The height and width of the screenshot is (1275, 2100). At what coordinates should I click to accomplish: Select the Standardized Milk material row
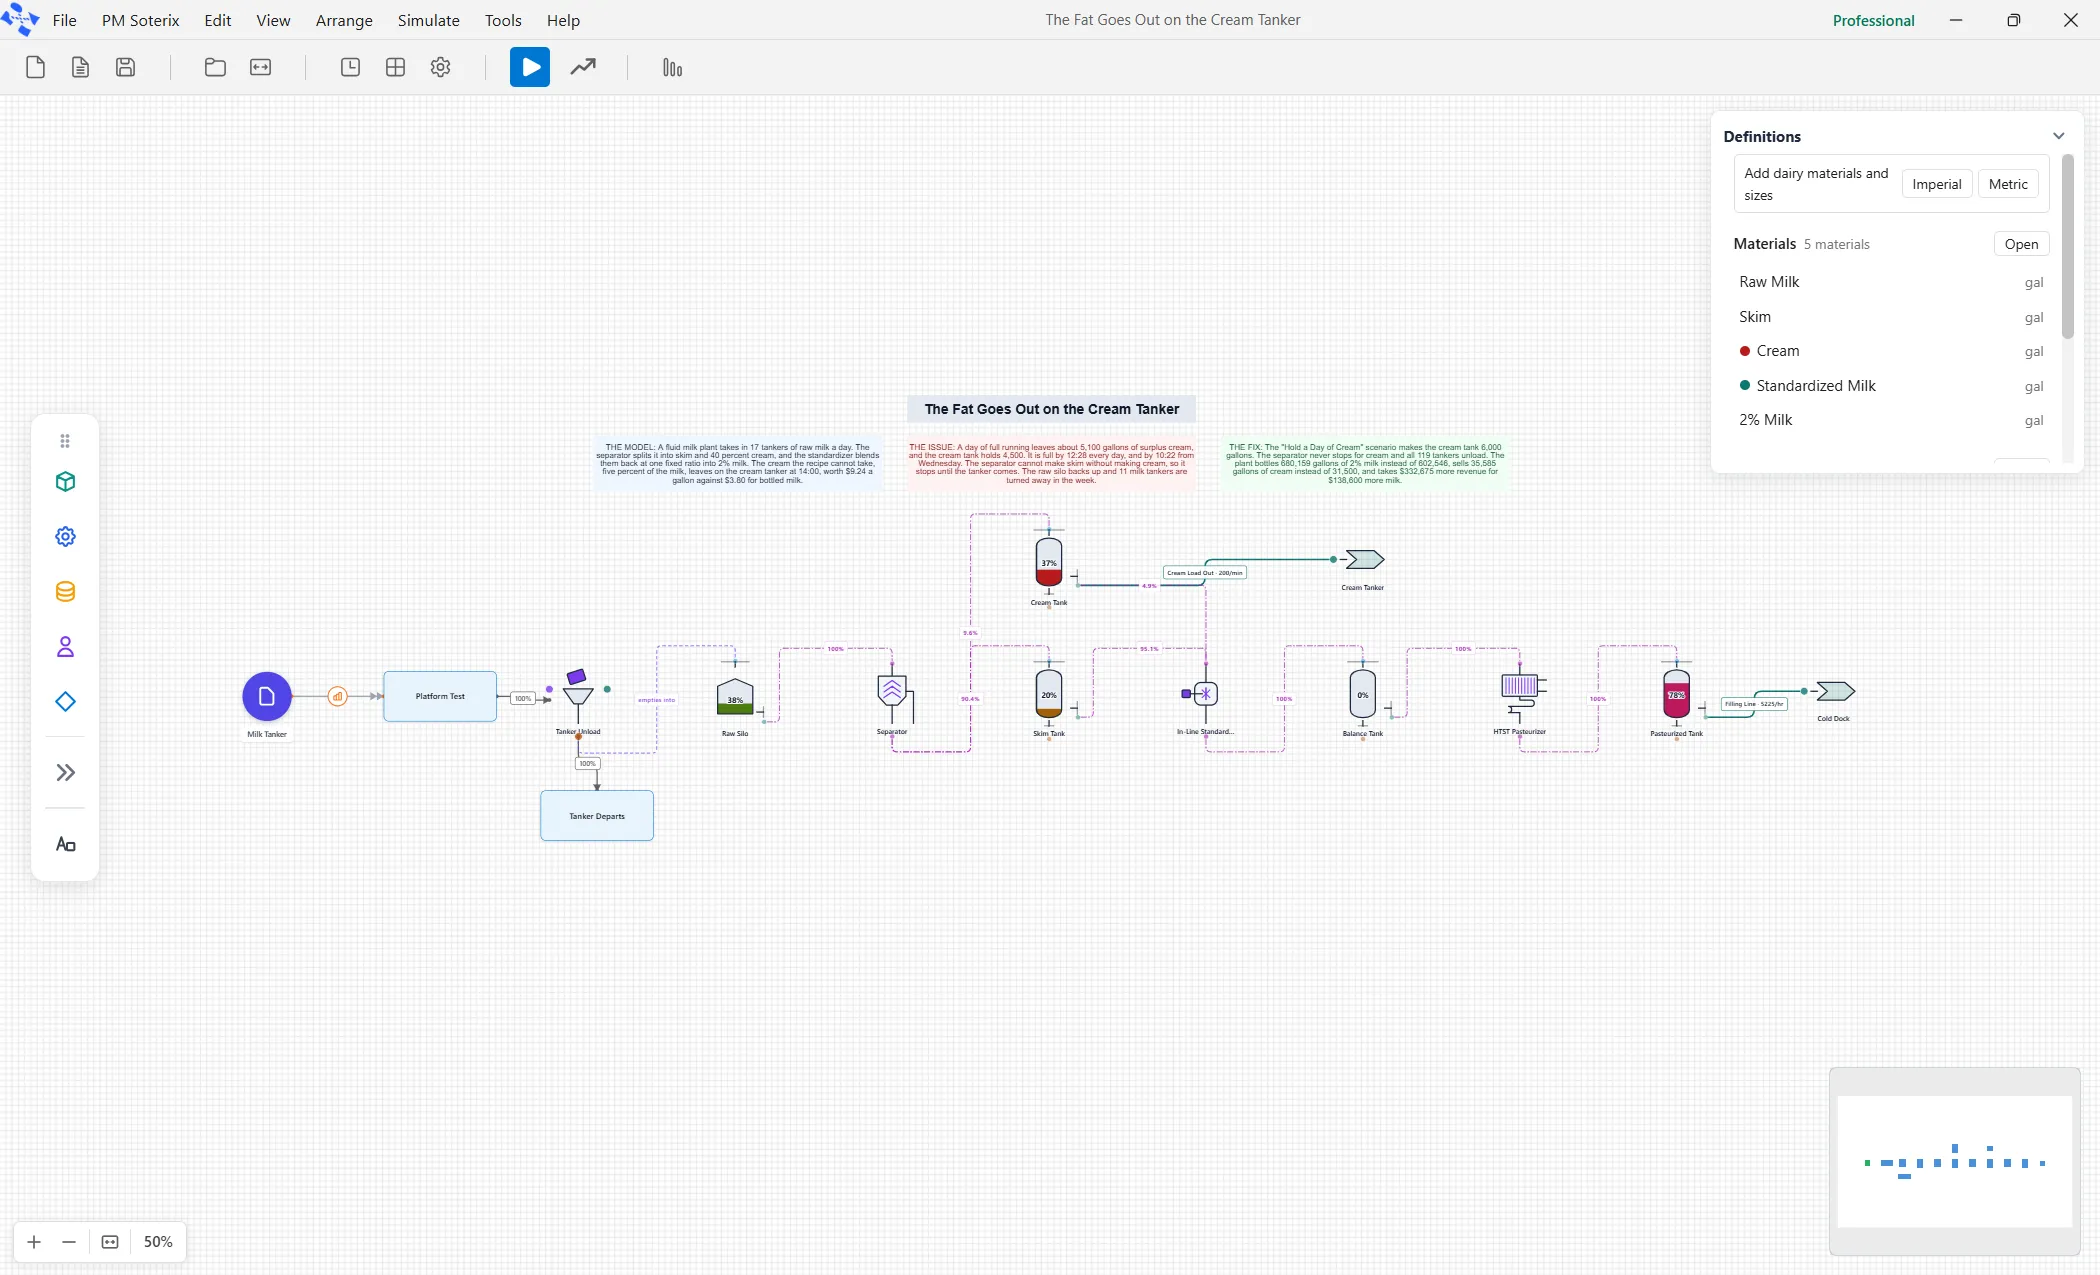tap(1891, 386)
